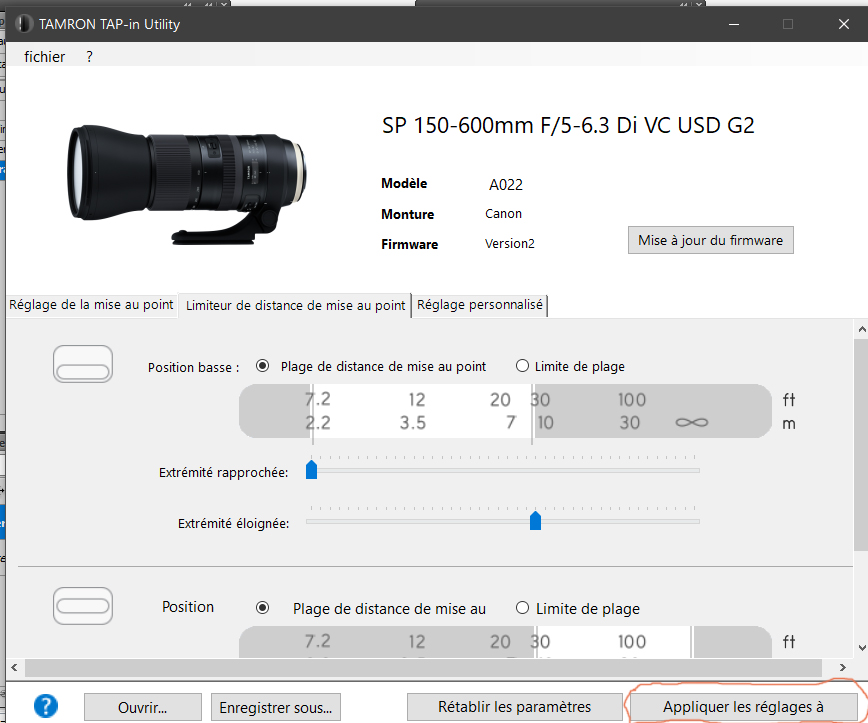
Task: Click the lower switch position icon
Action: point(83,364)
